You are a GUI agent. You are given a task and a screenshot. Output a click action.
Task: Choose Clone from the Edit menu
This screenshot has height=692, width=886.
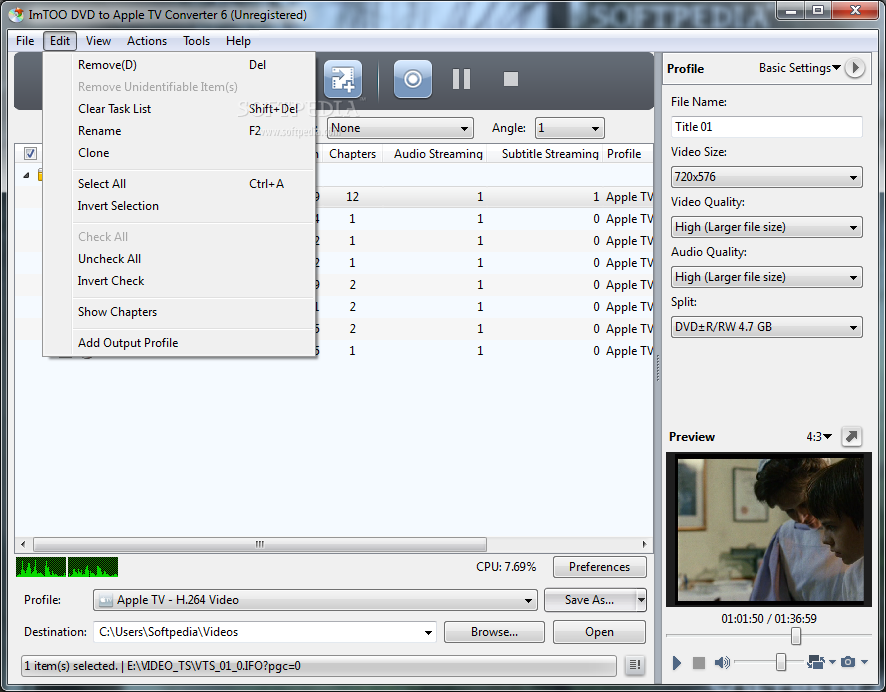pyautogui.click(x=179, y=153)
